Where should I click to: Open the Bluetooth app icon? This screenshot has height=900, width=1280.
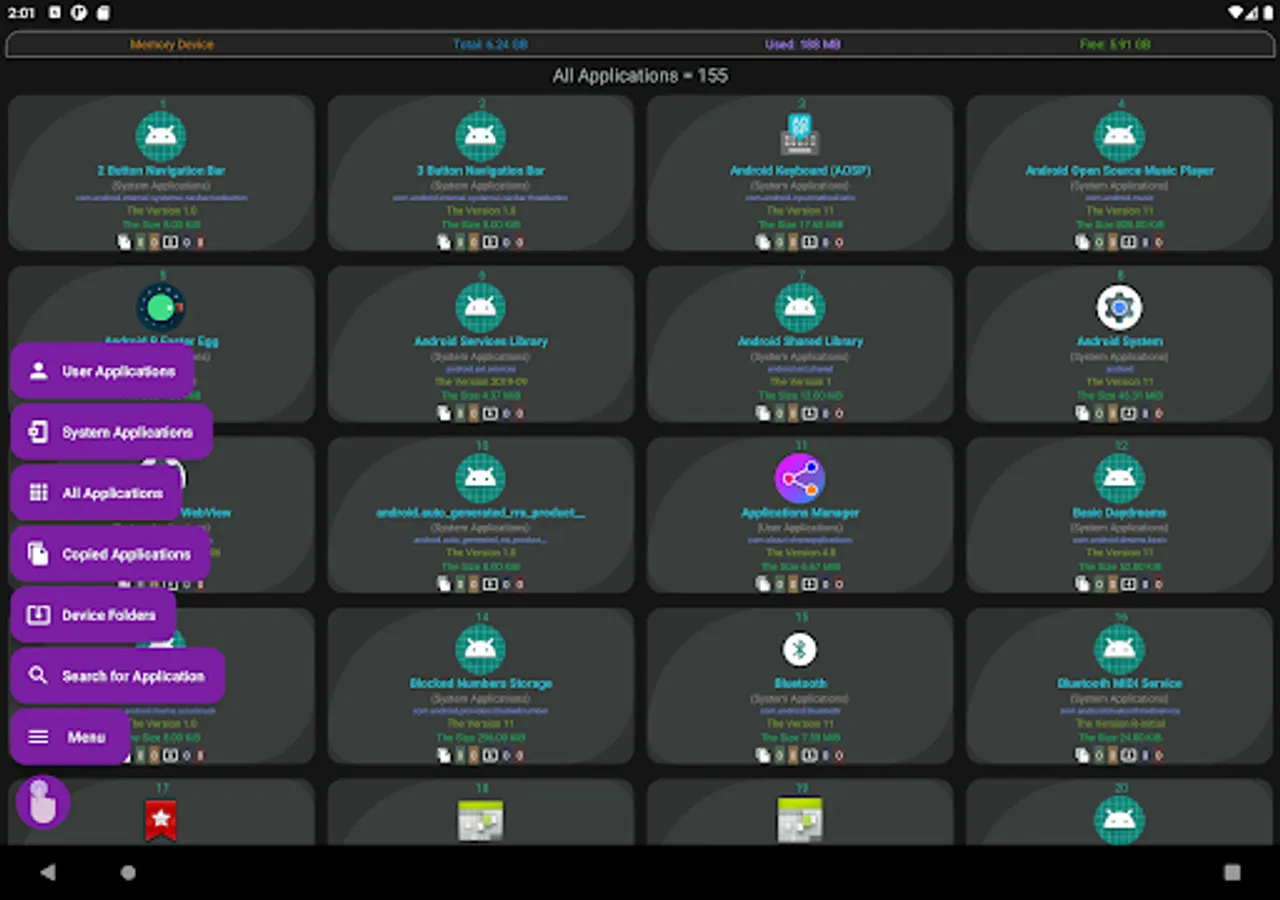[x=800, y=649]
